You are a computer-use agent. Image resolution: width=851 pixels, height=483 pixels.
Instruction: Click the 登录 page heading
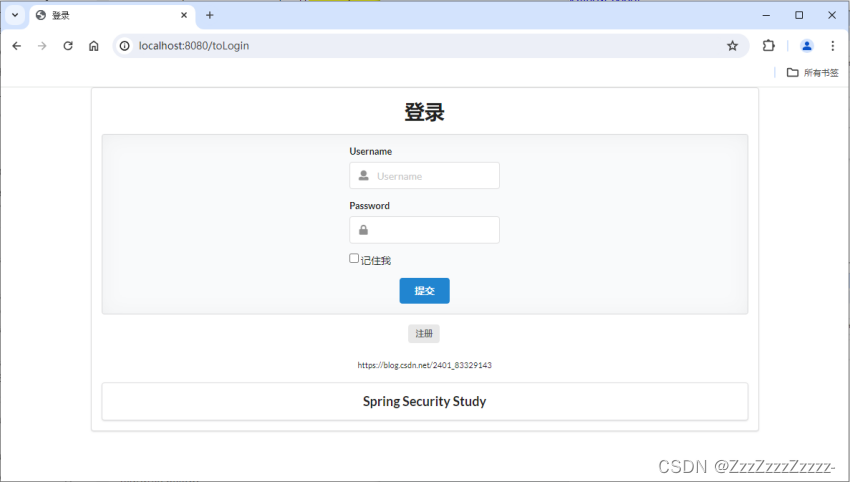(424, 112)
